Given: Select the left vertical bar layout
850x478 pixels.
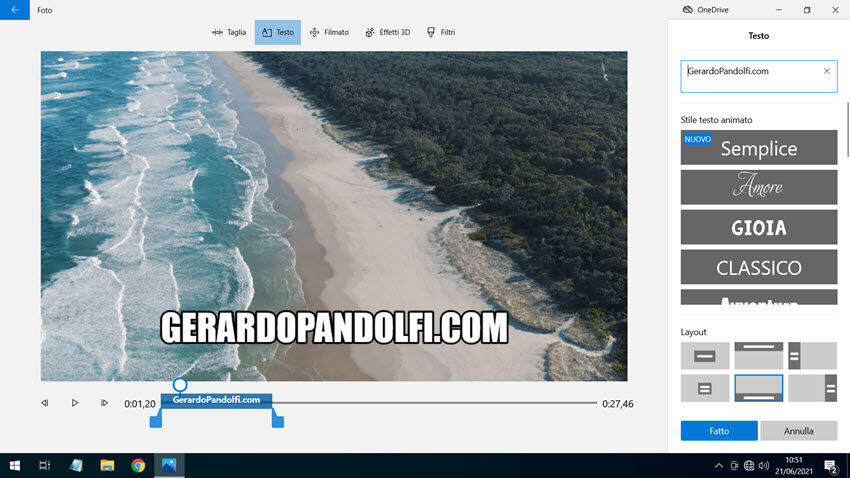Looking at the screenshot, I should pyautogui.click(x=812, y=356).
